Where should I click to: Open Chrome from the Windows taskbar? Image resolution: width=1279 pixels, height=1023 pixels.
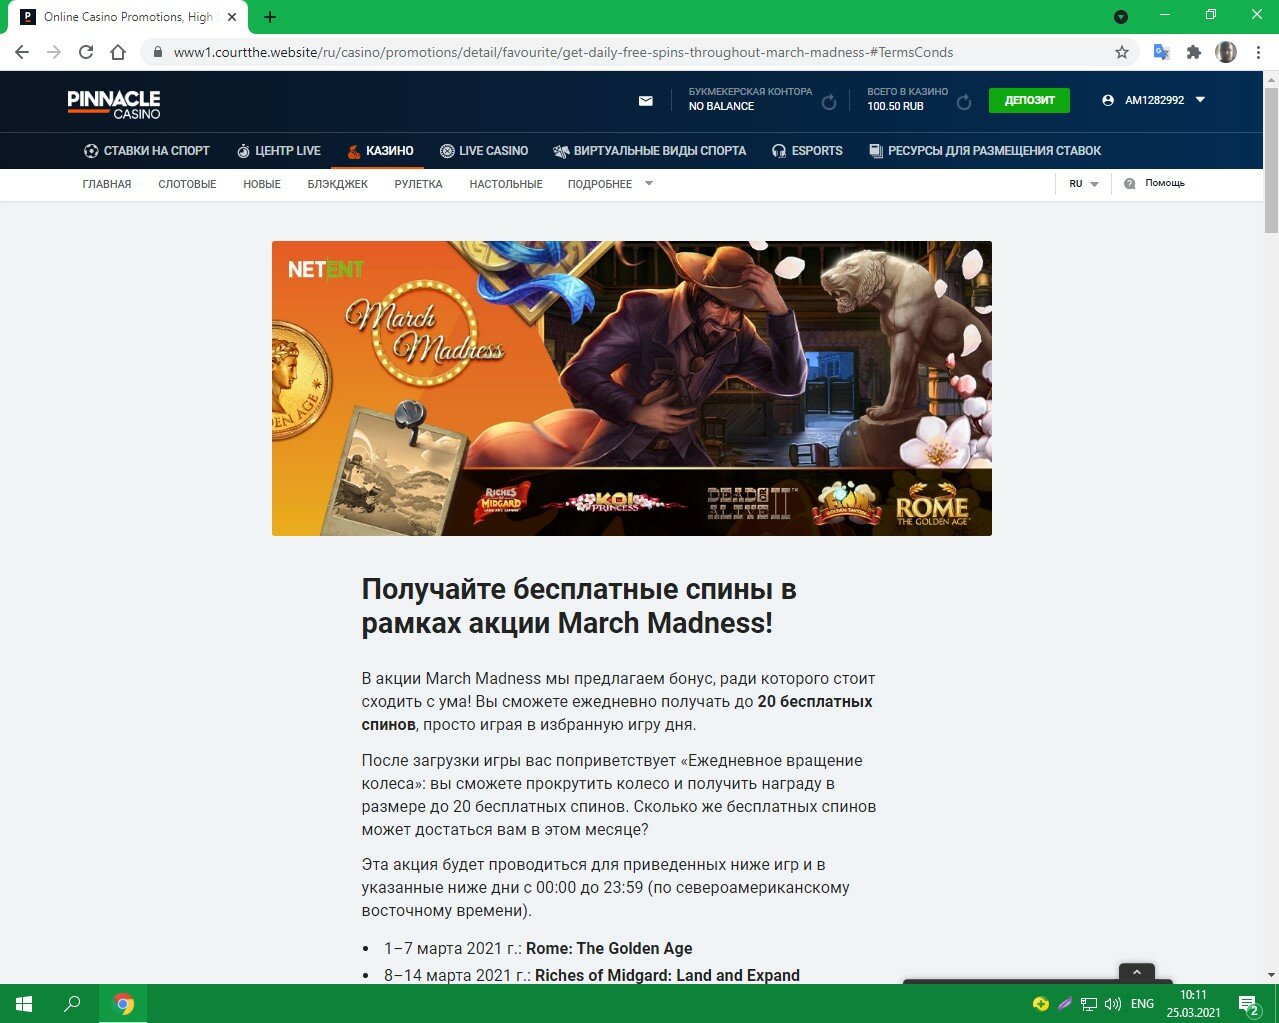click(124, 1004)
